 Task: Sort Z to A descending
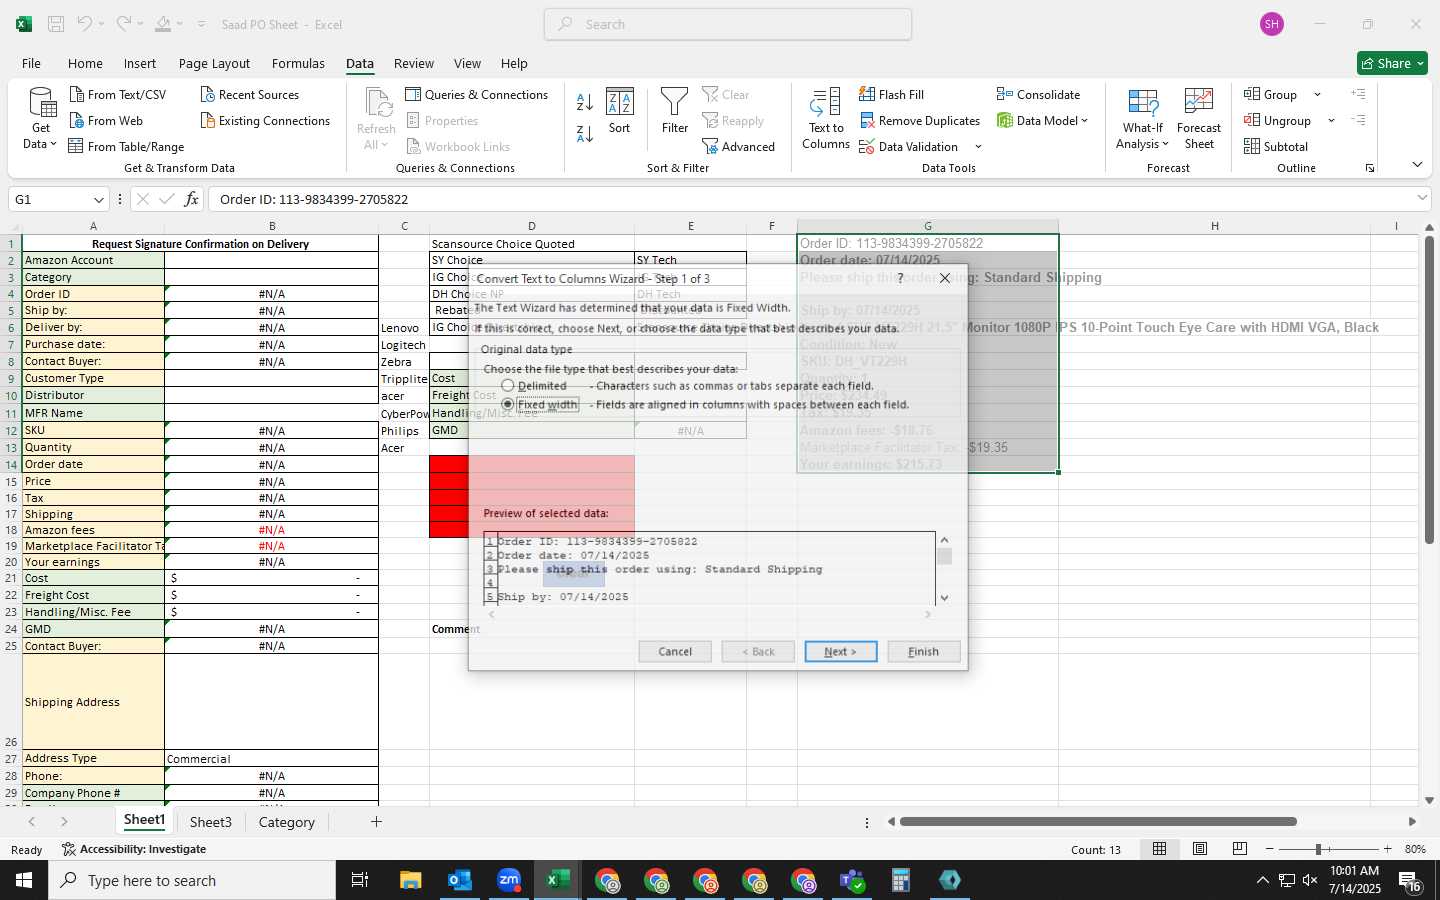point(585,132)
